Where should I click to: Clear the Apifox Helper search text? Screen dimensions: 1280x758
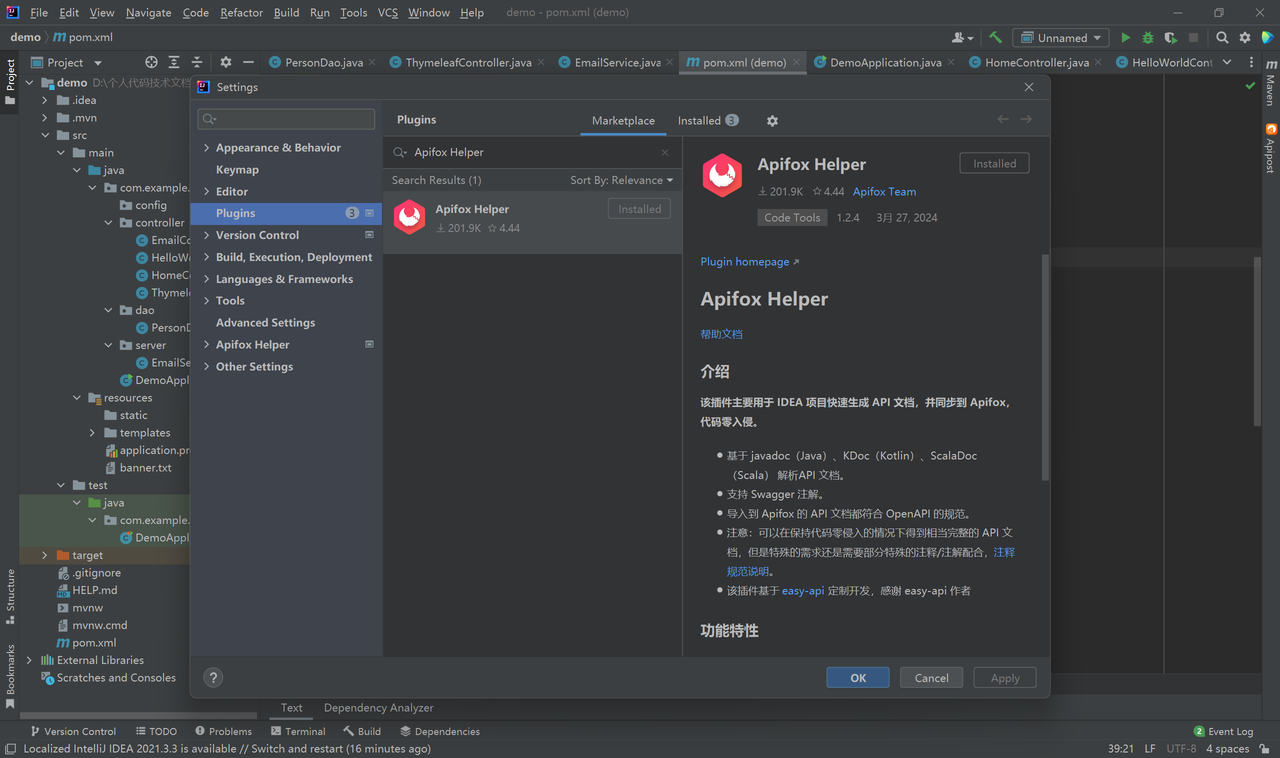(x=665, y=152)
